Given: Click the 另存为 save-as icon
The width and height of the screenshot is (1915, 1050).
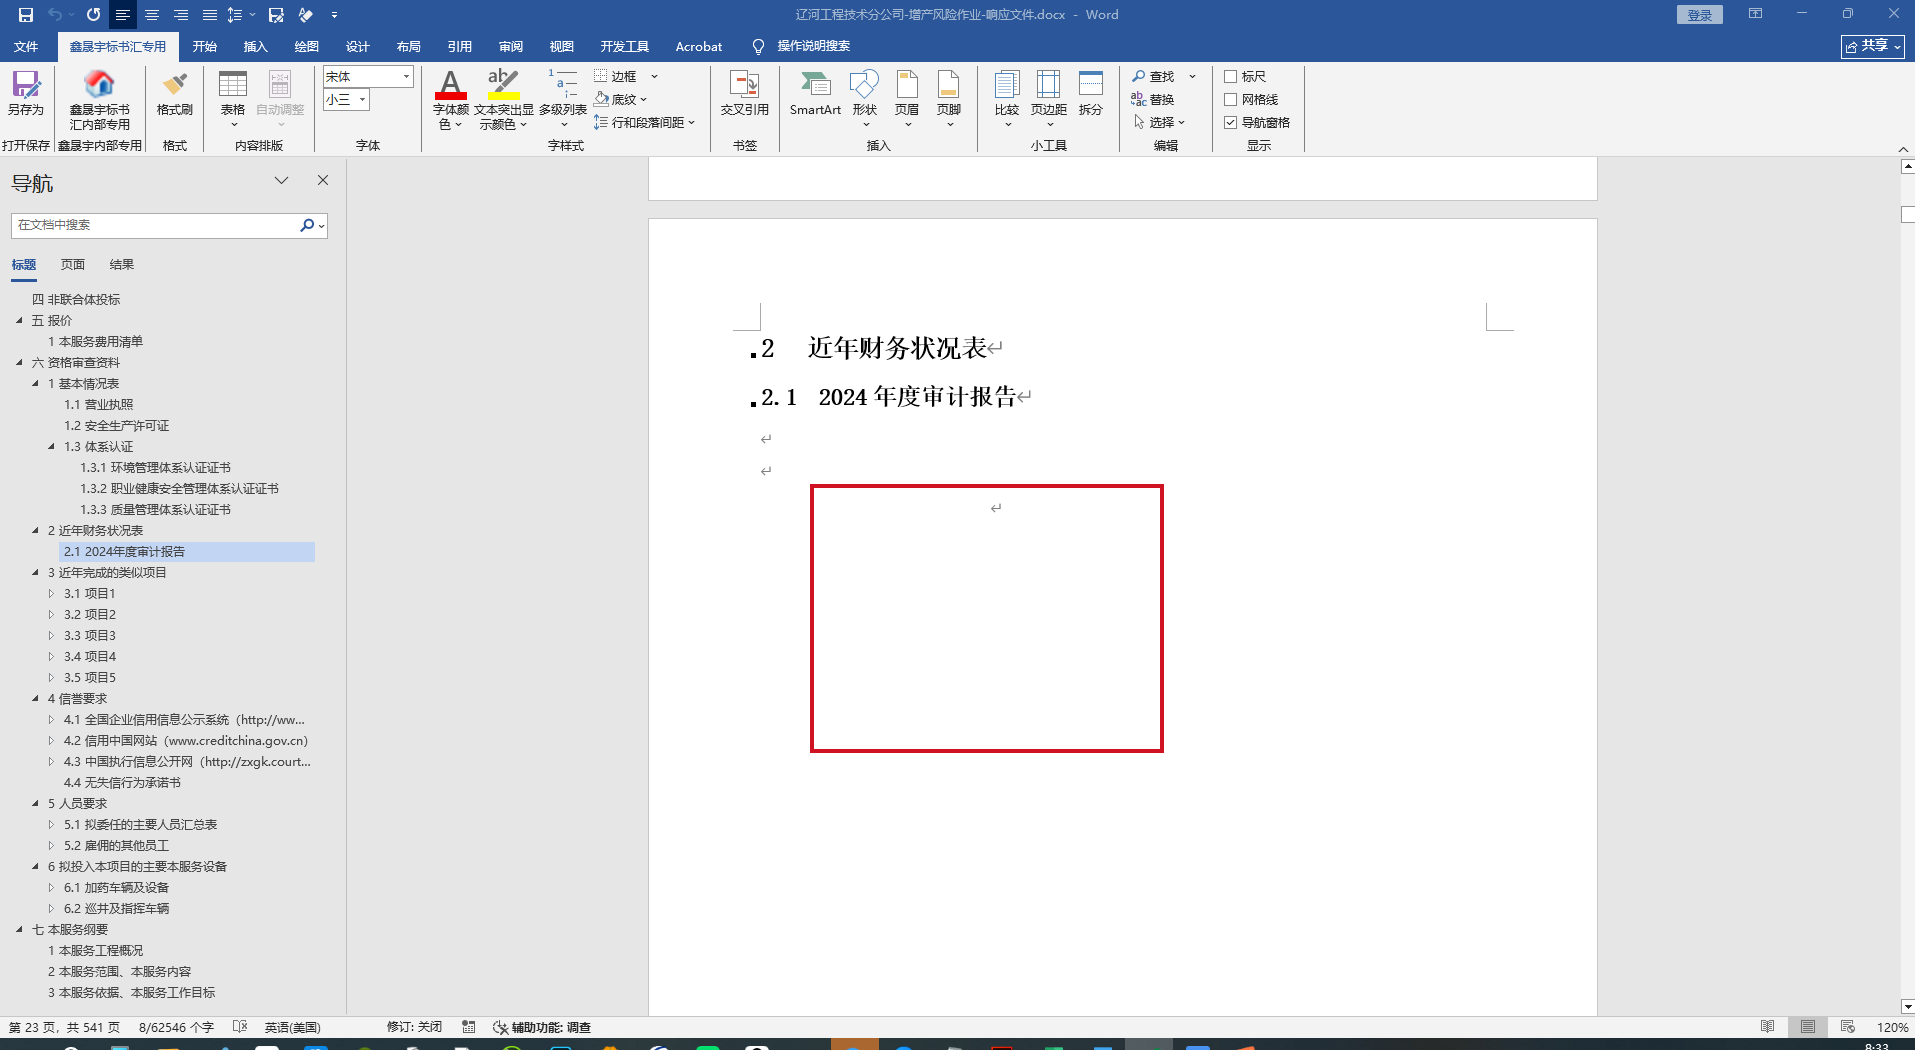Looking at the screenshot, I should pyautogui.click(x=26, y=93).
